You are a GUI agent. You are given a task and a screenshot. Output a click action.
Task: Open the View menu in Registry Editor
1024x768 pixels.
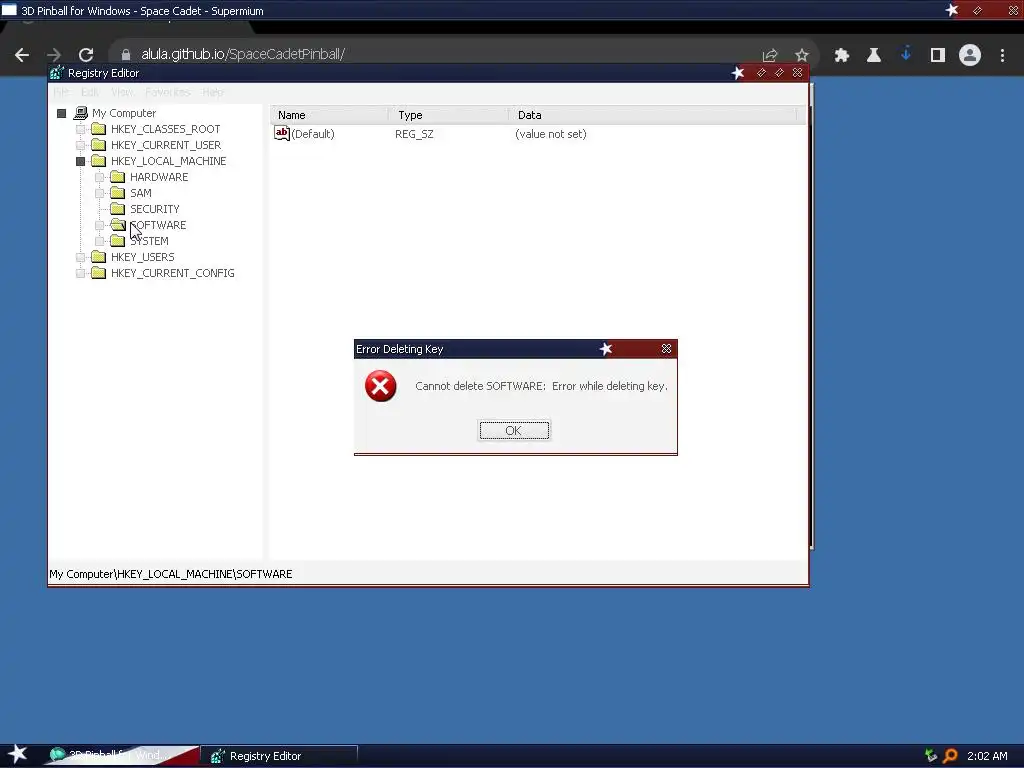point(121,92)
